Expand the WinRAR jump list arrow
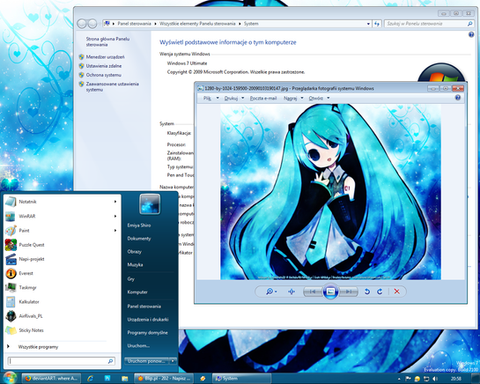This screenshot has width=480, height=384. point(115,216)
